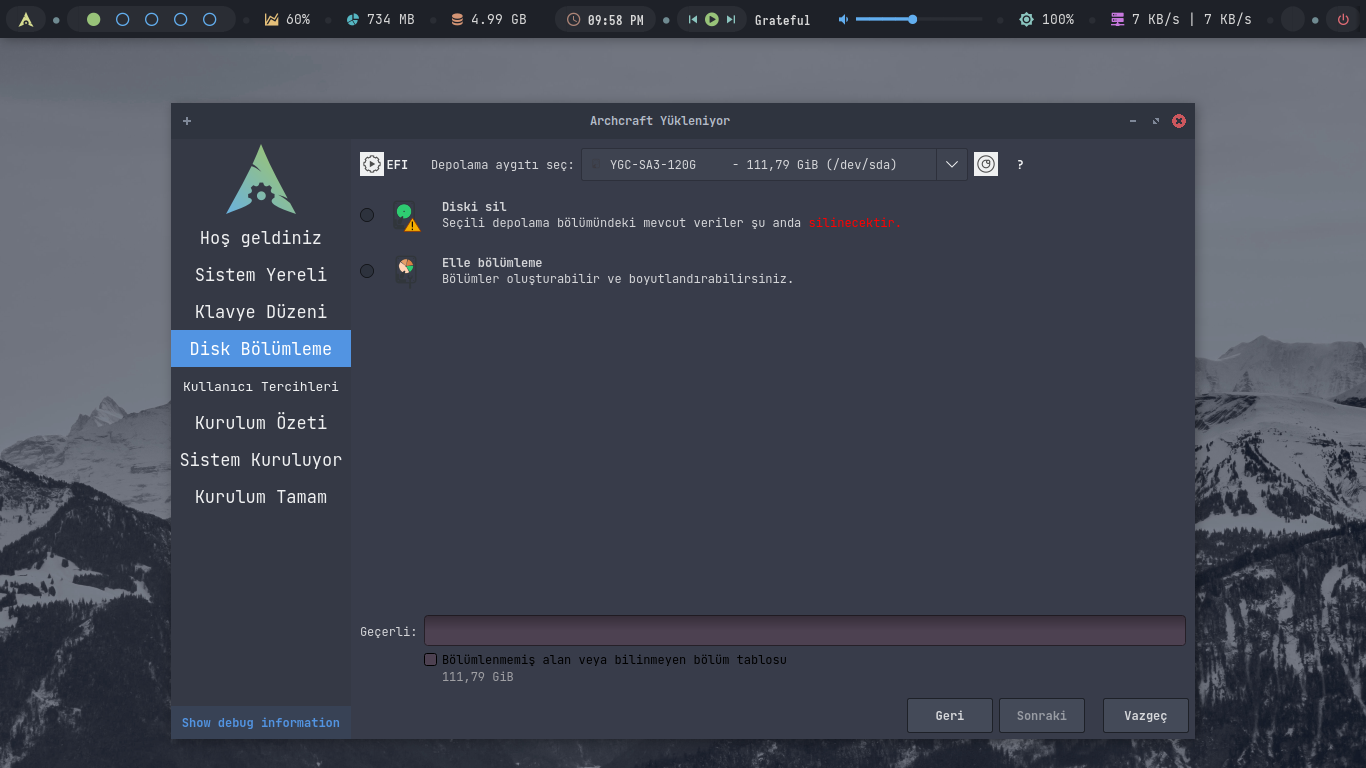Click the Vazgeç button
Viewport: 1366px width, 768px height.
pyautogui.click(x=1146, y=716)
